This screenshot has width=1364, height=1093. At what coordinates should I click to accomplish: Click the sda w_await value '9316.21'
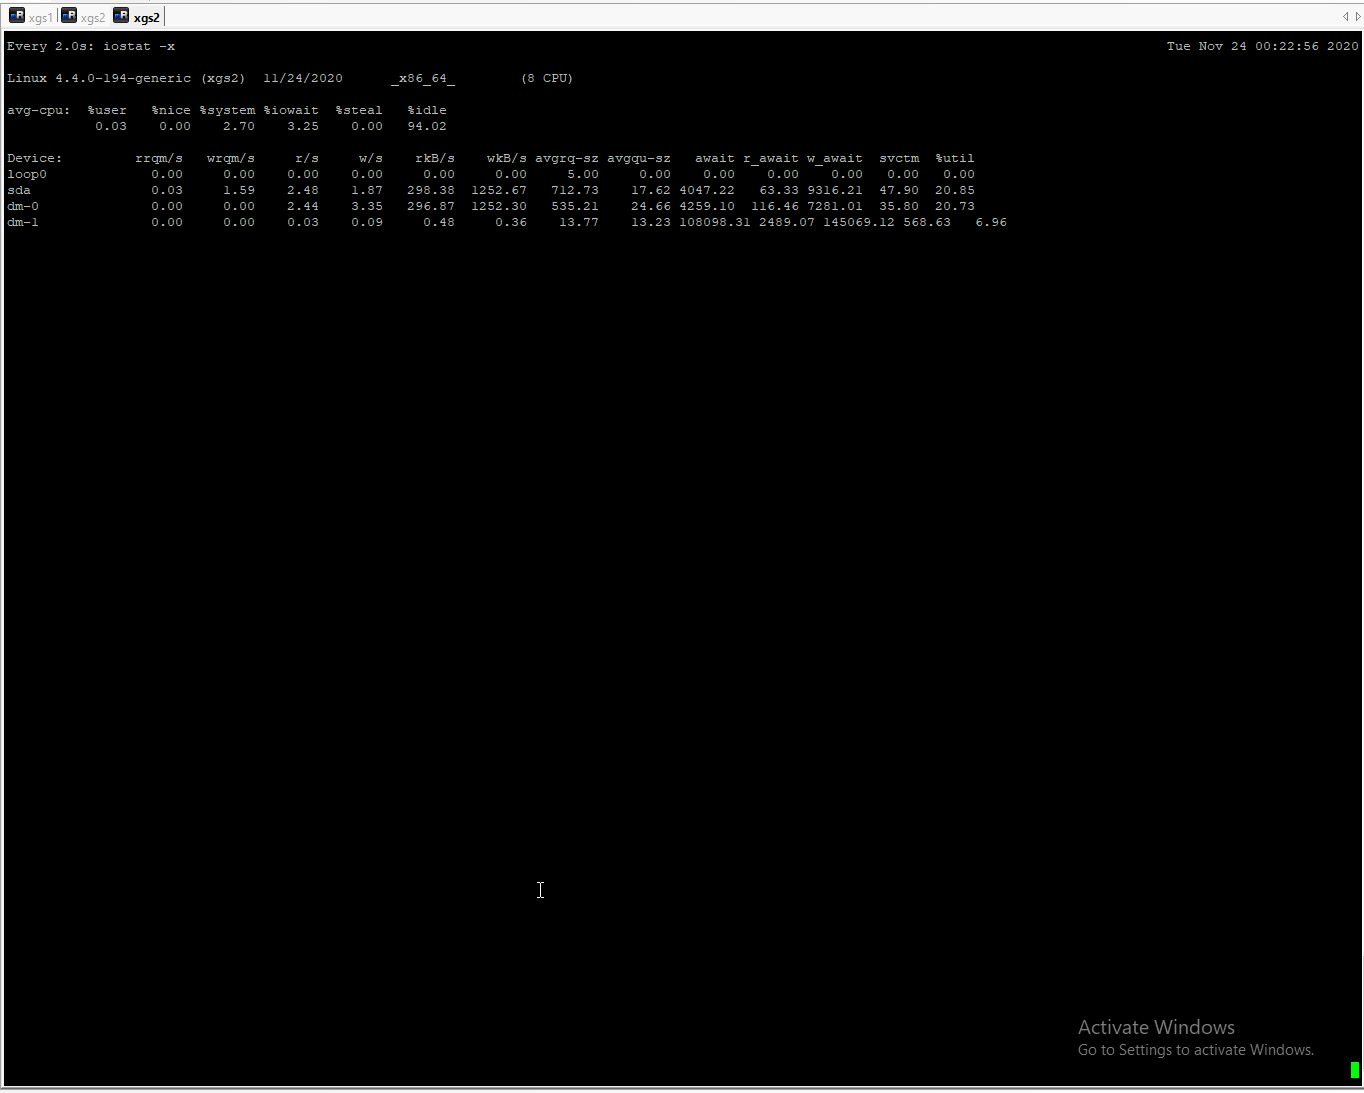point(835,190)
